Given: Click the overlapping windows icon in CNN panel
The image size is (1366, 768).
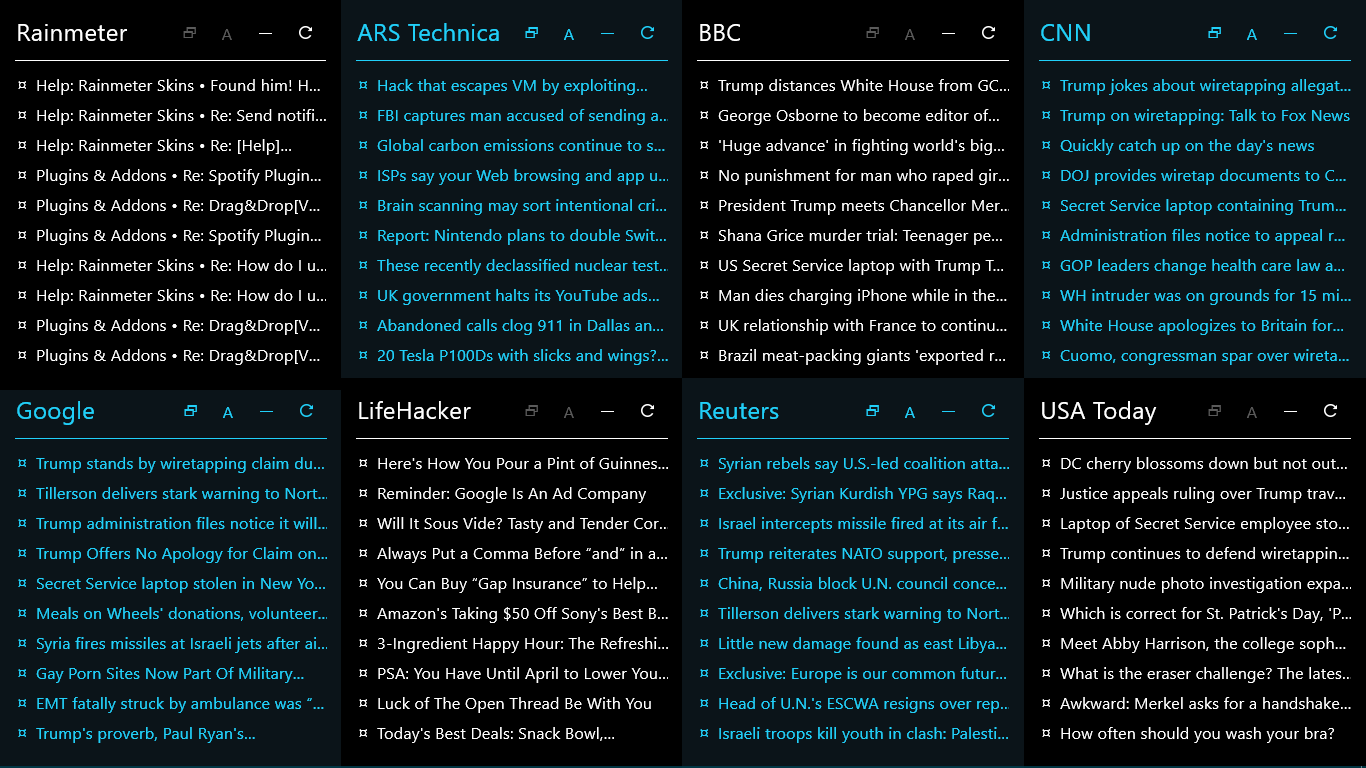Looking at the screenshot, I should tap(1215, 33).
